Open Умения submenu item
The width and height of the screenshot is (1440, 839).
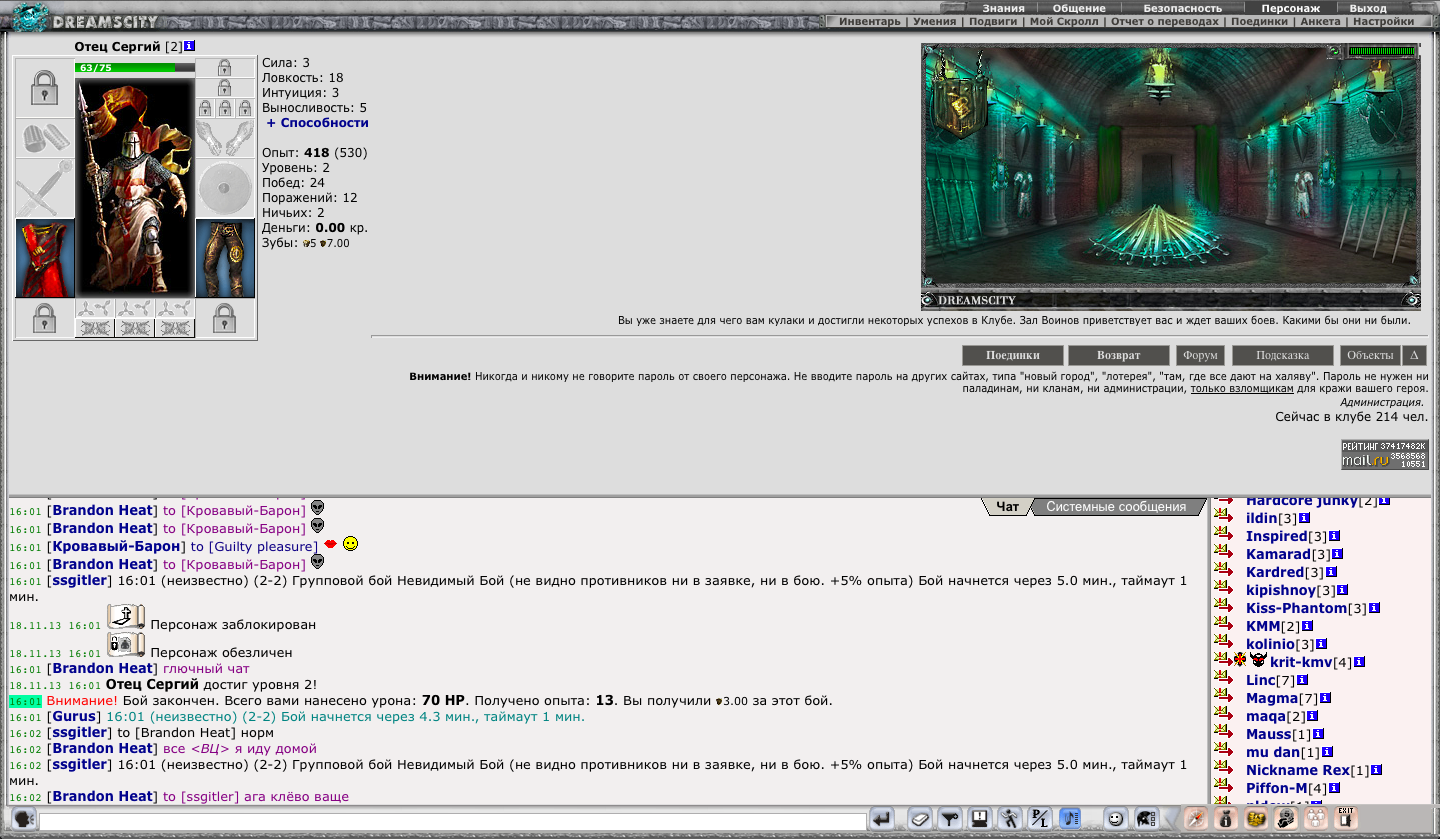coord(936,21)
